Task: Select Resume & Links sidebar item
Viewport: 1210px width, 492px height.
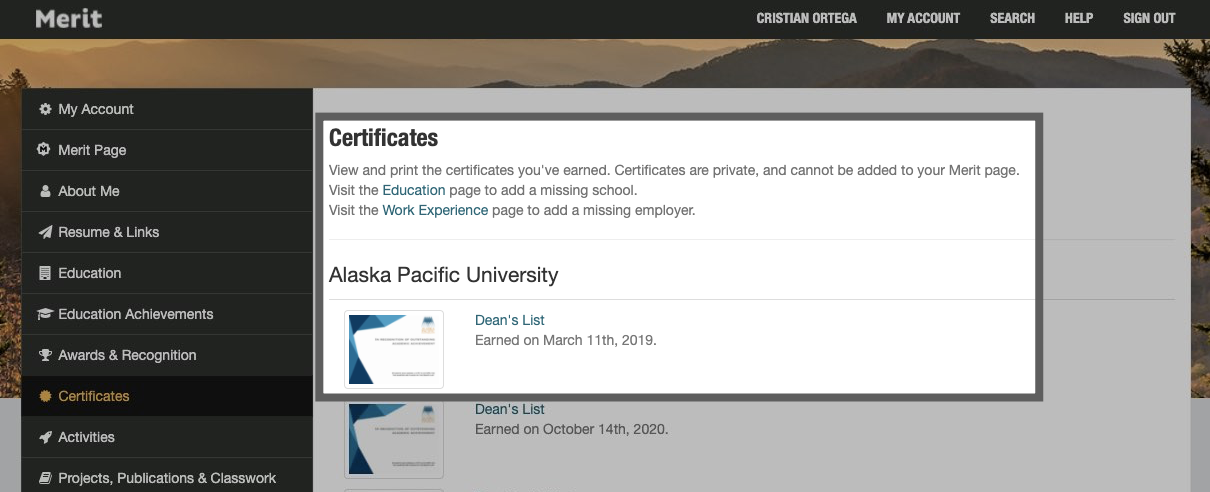Action: tap(167, 232)
